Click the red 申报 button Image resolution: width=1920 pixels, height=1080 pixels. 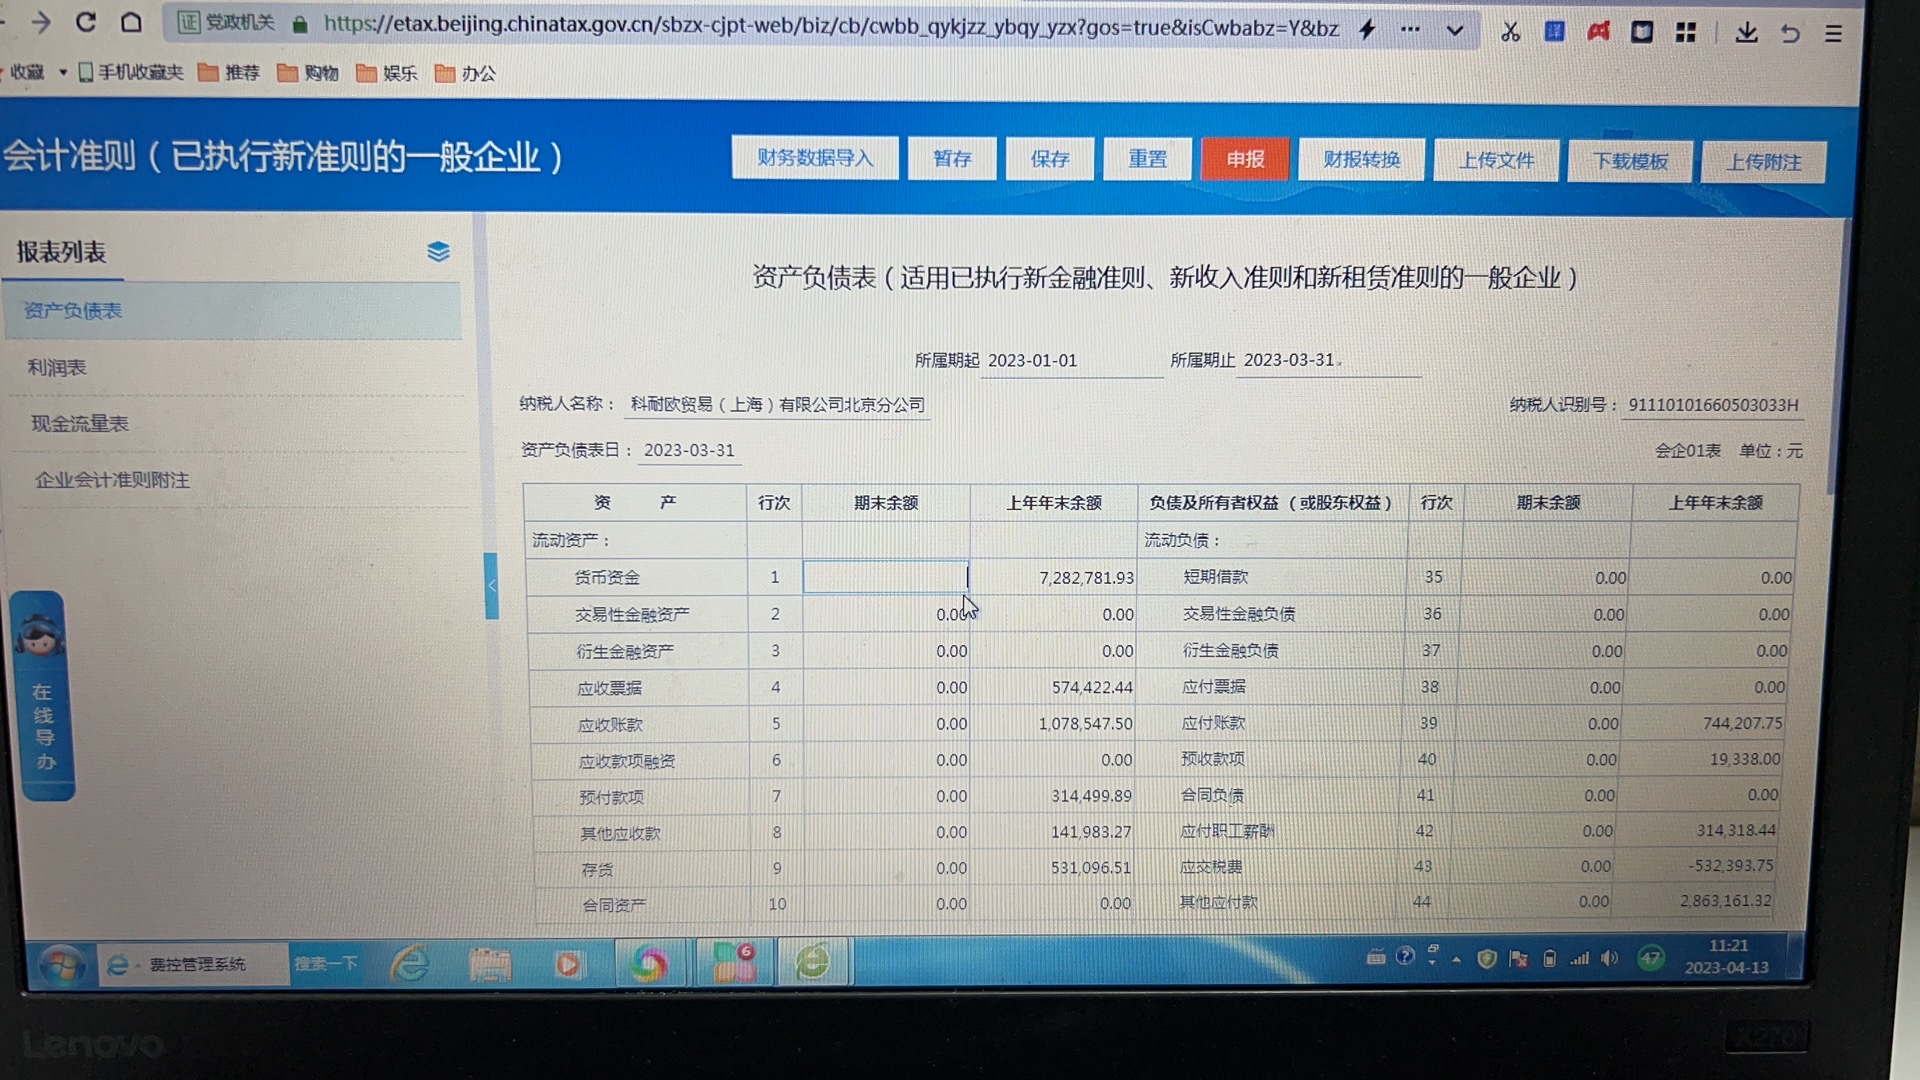tap(1245, 159)
